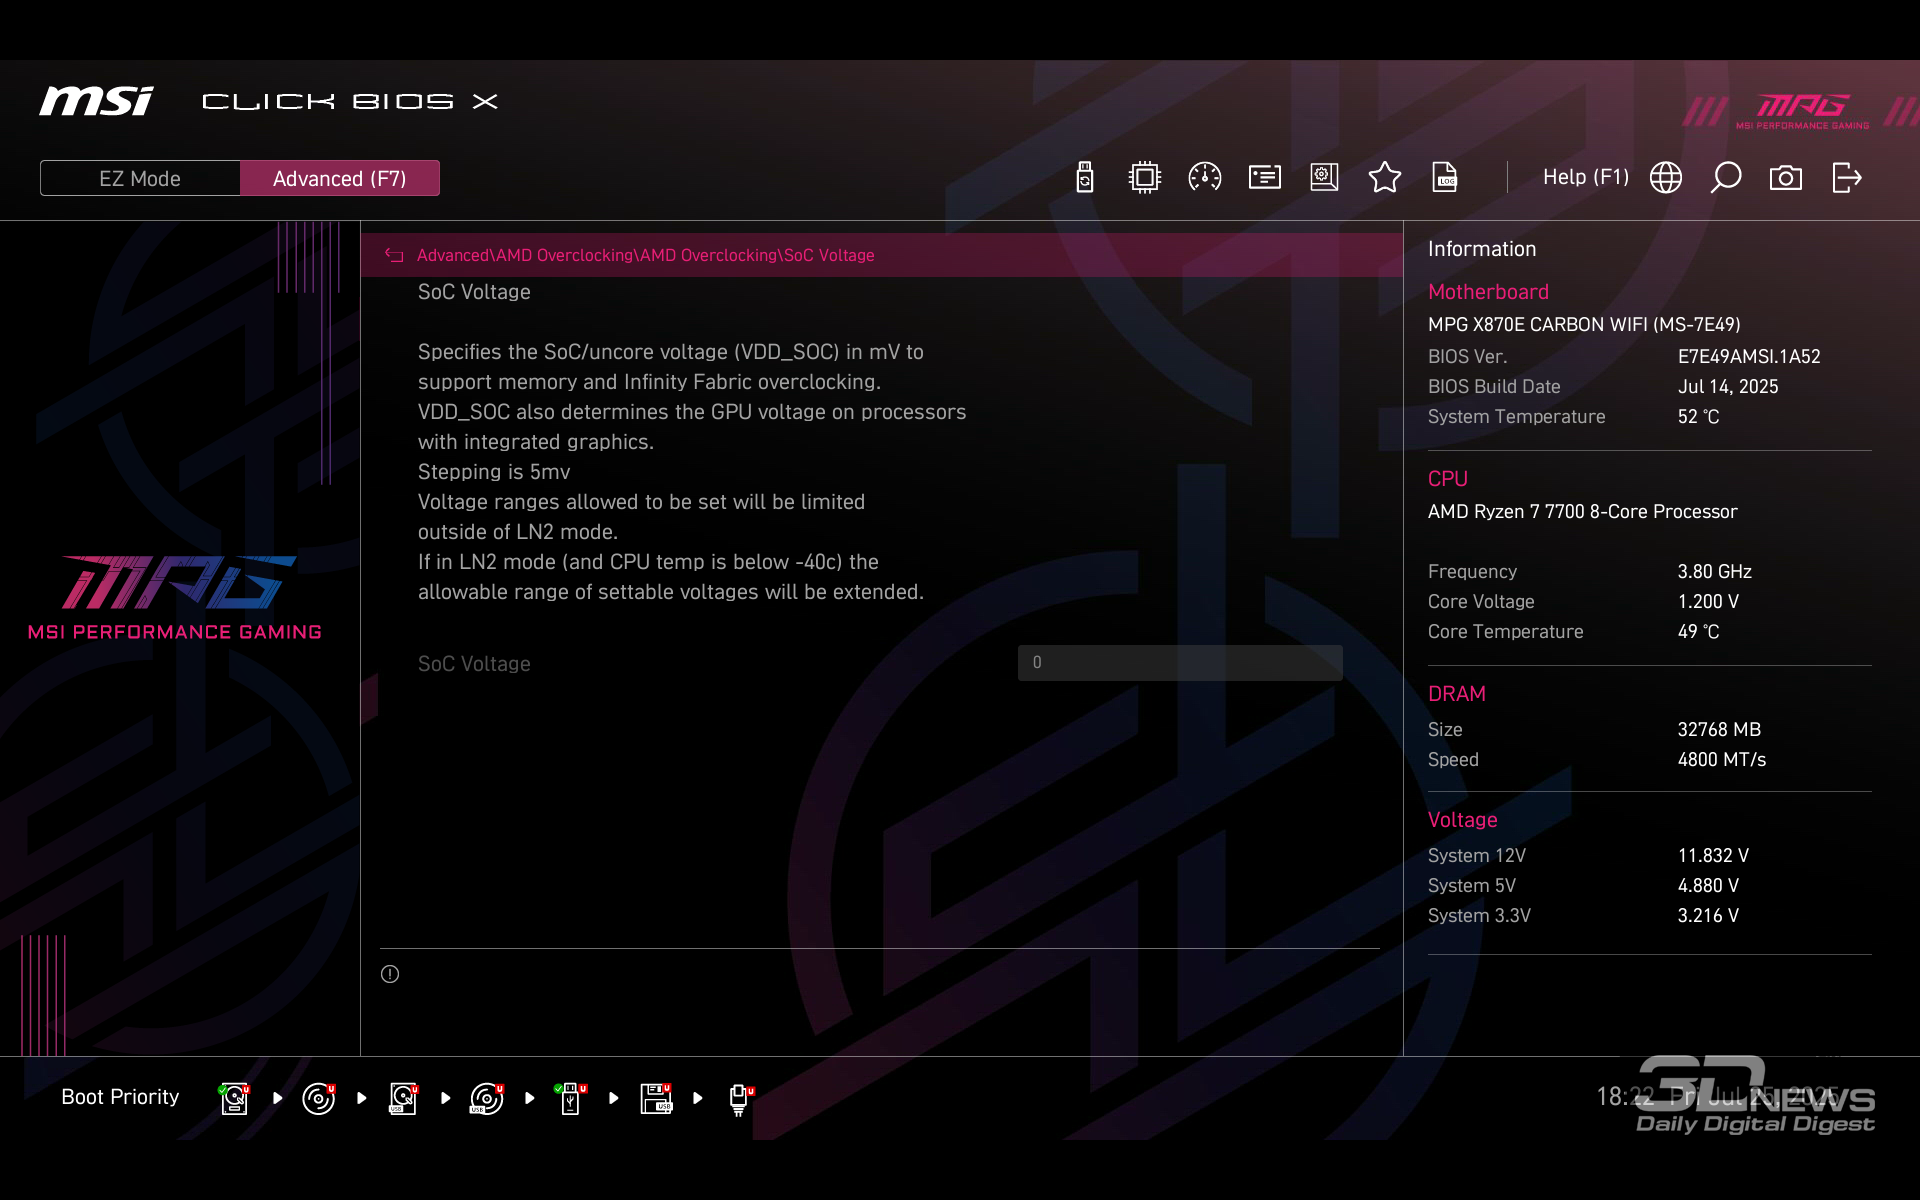This screenshot has height=1200, width=1920.
Task: Click the System 5V 4.880 V value
Action: coord(1708,886)
